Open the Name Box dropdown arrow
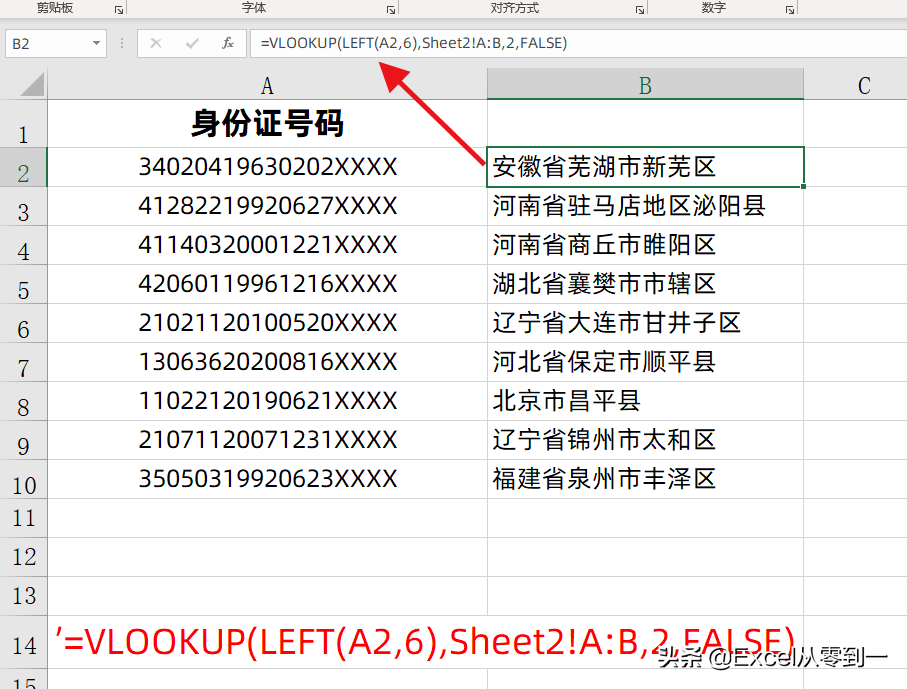This screenshot has width=907, height=689. pyautogui.click(x=96, y=43)
